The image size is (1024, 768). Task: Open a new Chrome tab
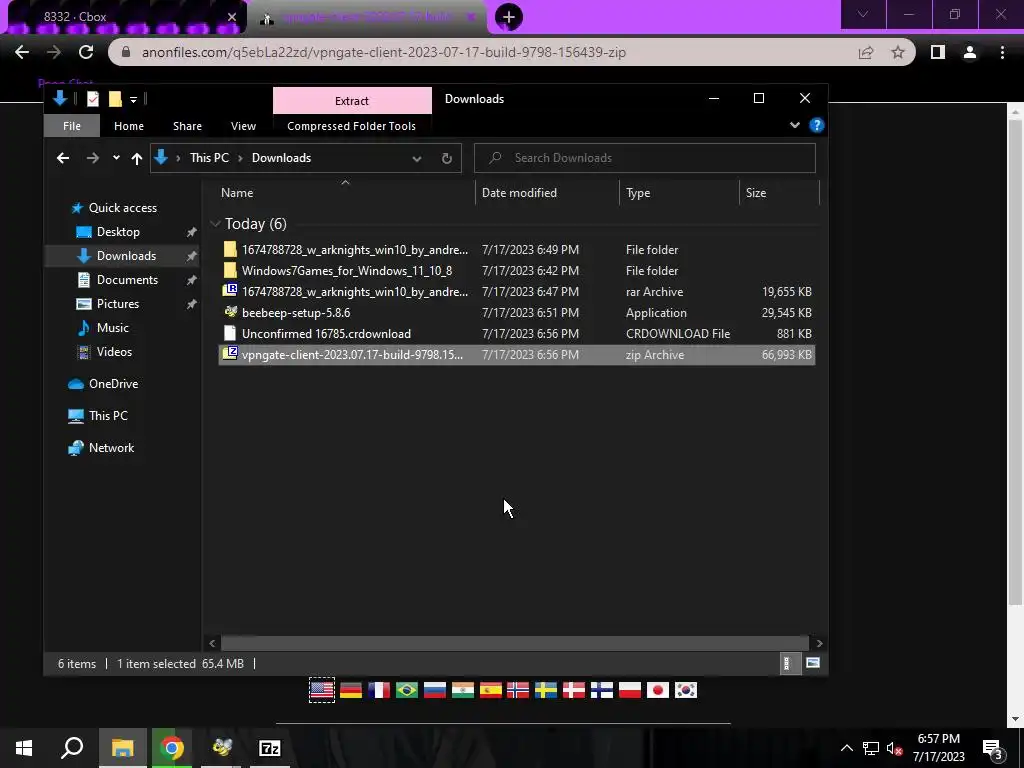[x=509, y=17]
